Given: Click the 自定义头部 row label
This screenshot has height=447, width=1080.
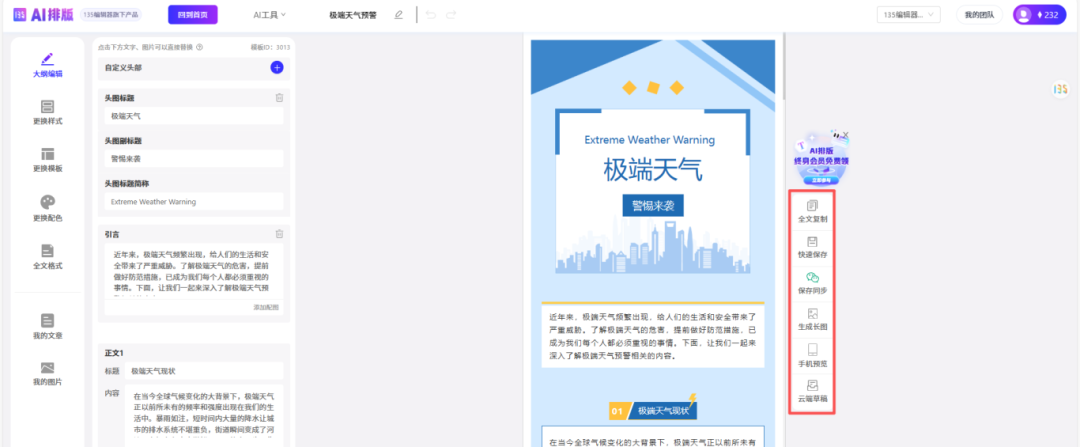Looking at the screenshot, I should [x=123, y=67].
